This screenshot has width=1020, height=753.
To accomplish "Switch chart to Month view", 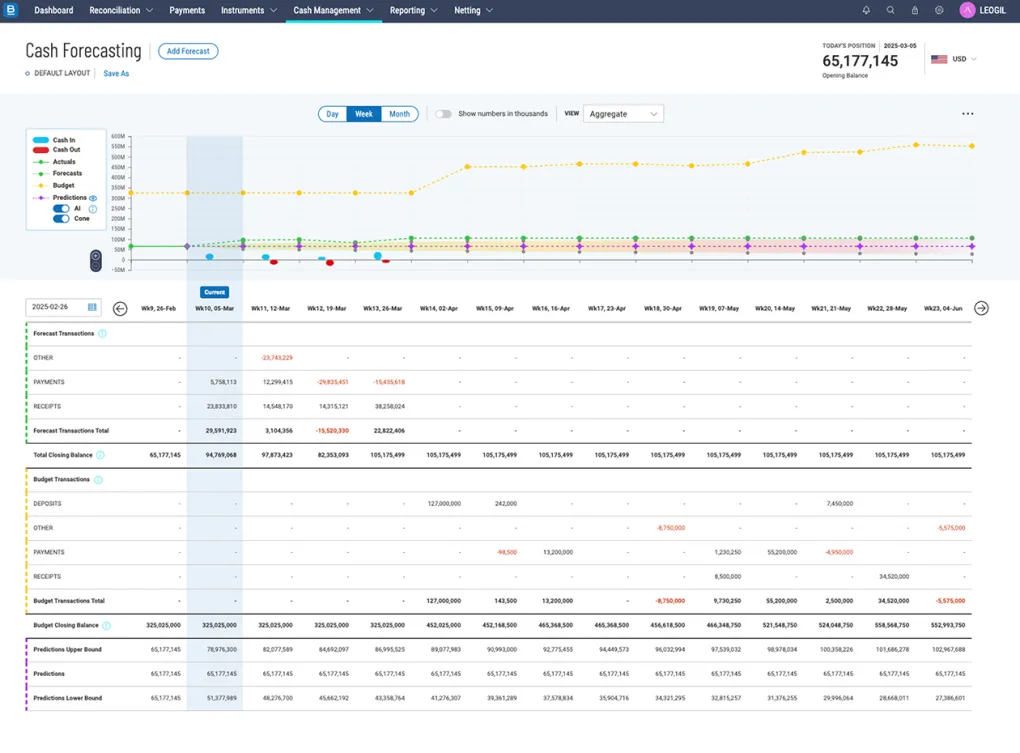I will coord(399,114).
